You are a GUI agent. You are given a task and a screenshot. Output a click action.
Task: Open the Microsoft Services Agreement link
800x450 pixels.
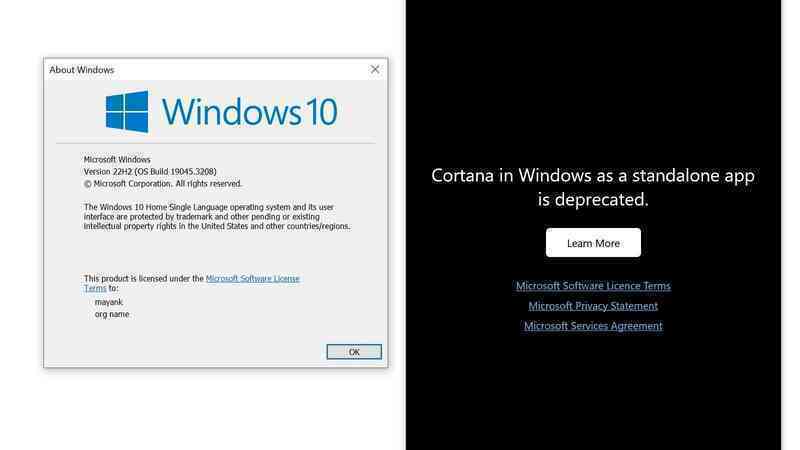pyautogui.click(x=593, y=326)
